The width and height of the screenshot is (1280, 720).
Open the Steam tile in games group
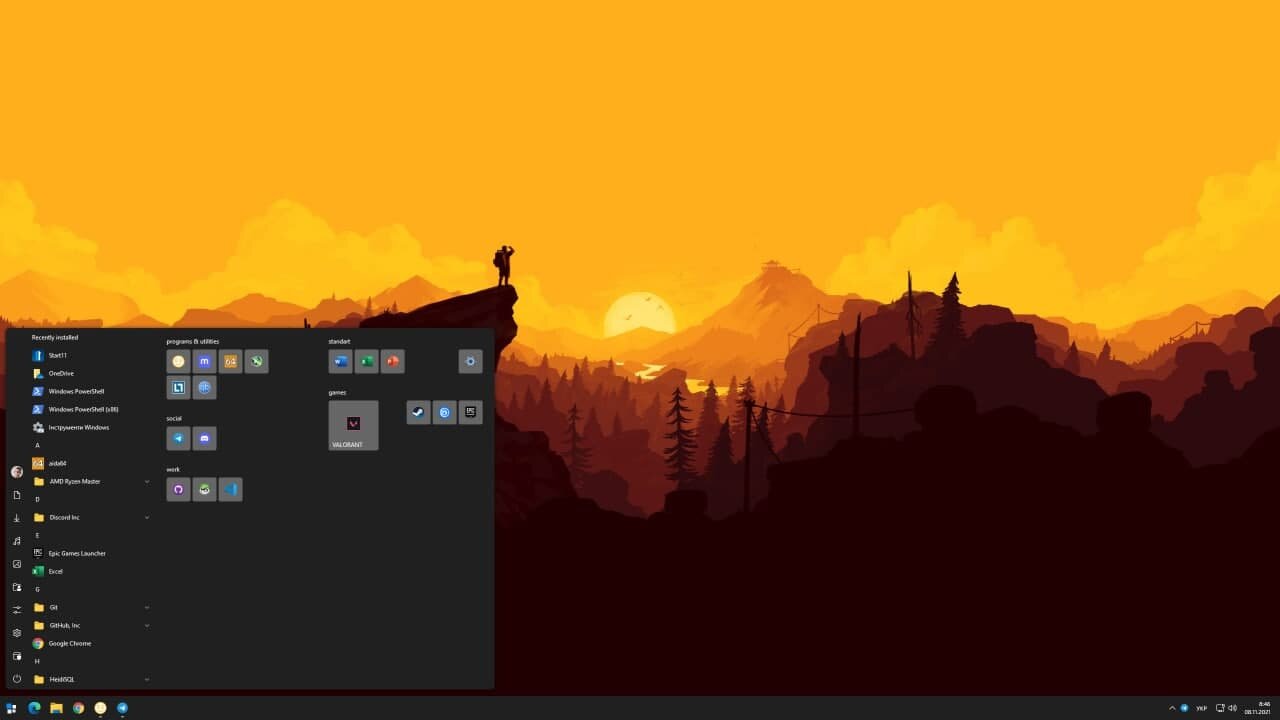[419, 412]
